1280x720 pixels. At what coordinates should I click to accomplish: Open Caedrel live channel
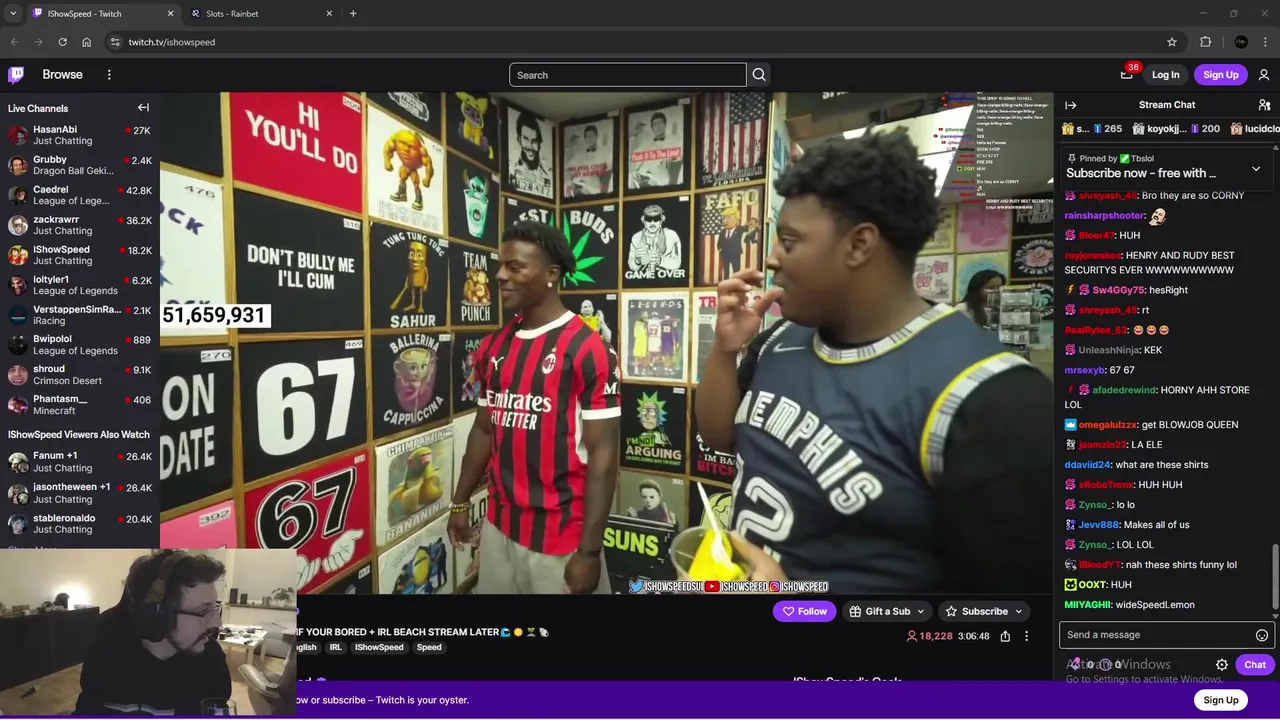click(x=80, y=195)
